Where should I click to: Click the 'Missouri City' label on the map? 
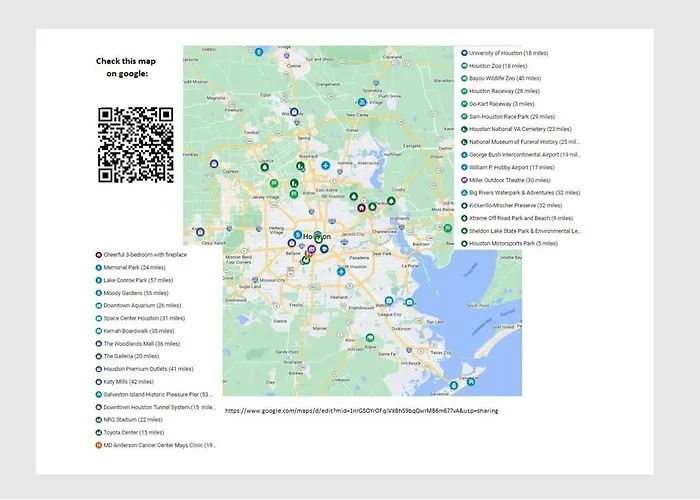click(272, 280)
